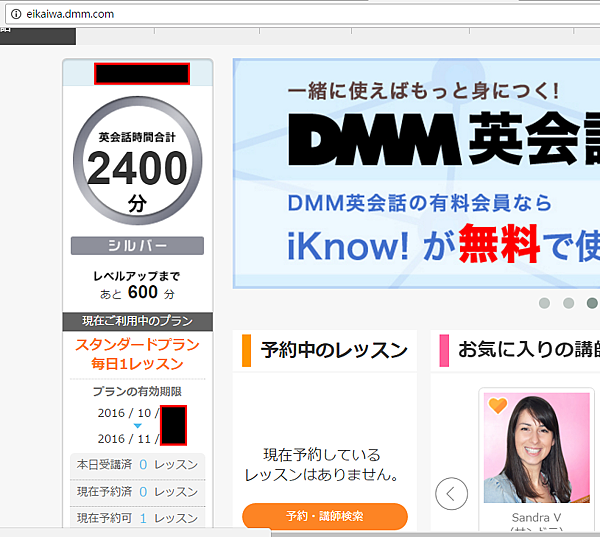This screenshot has width=600, height=537.
Task: Click the 現在予約可 1 レッスン row
Action: tap(137, 518)
